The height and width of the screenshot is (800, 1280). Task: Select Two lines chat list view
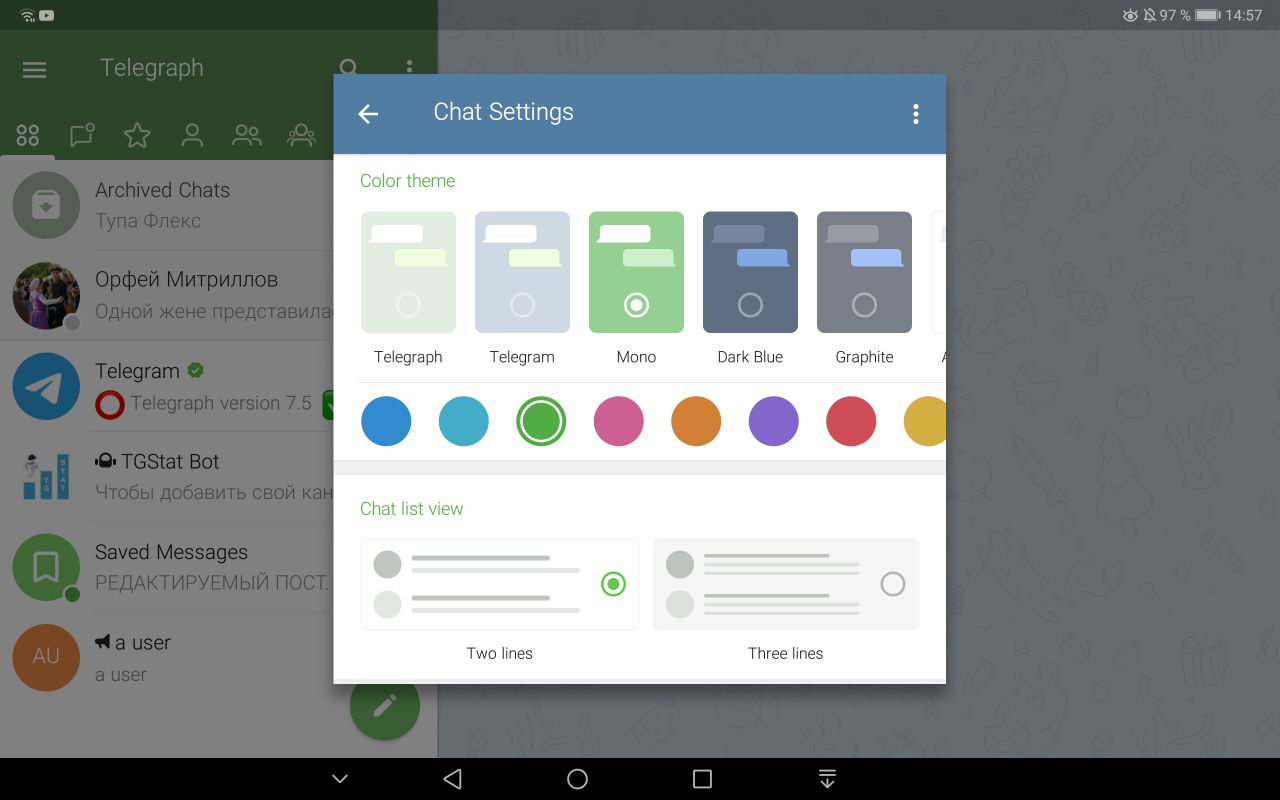[500, 584]
